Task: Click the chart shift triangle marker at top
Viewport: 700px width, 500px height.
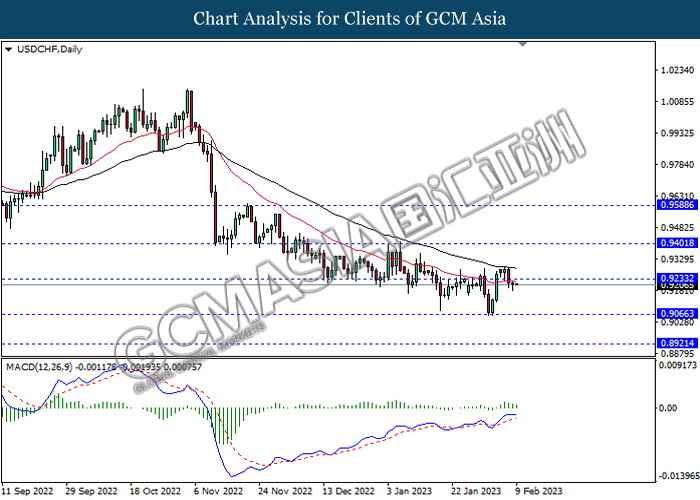Action: pos(523,44)
